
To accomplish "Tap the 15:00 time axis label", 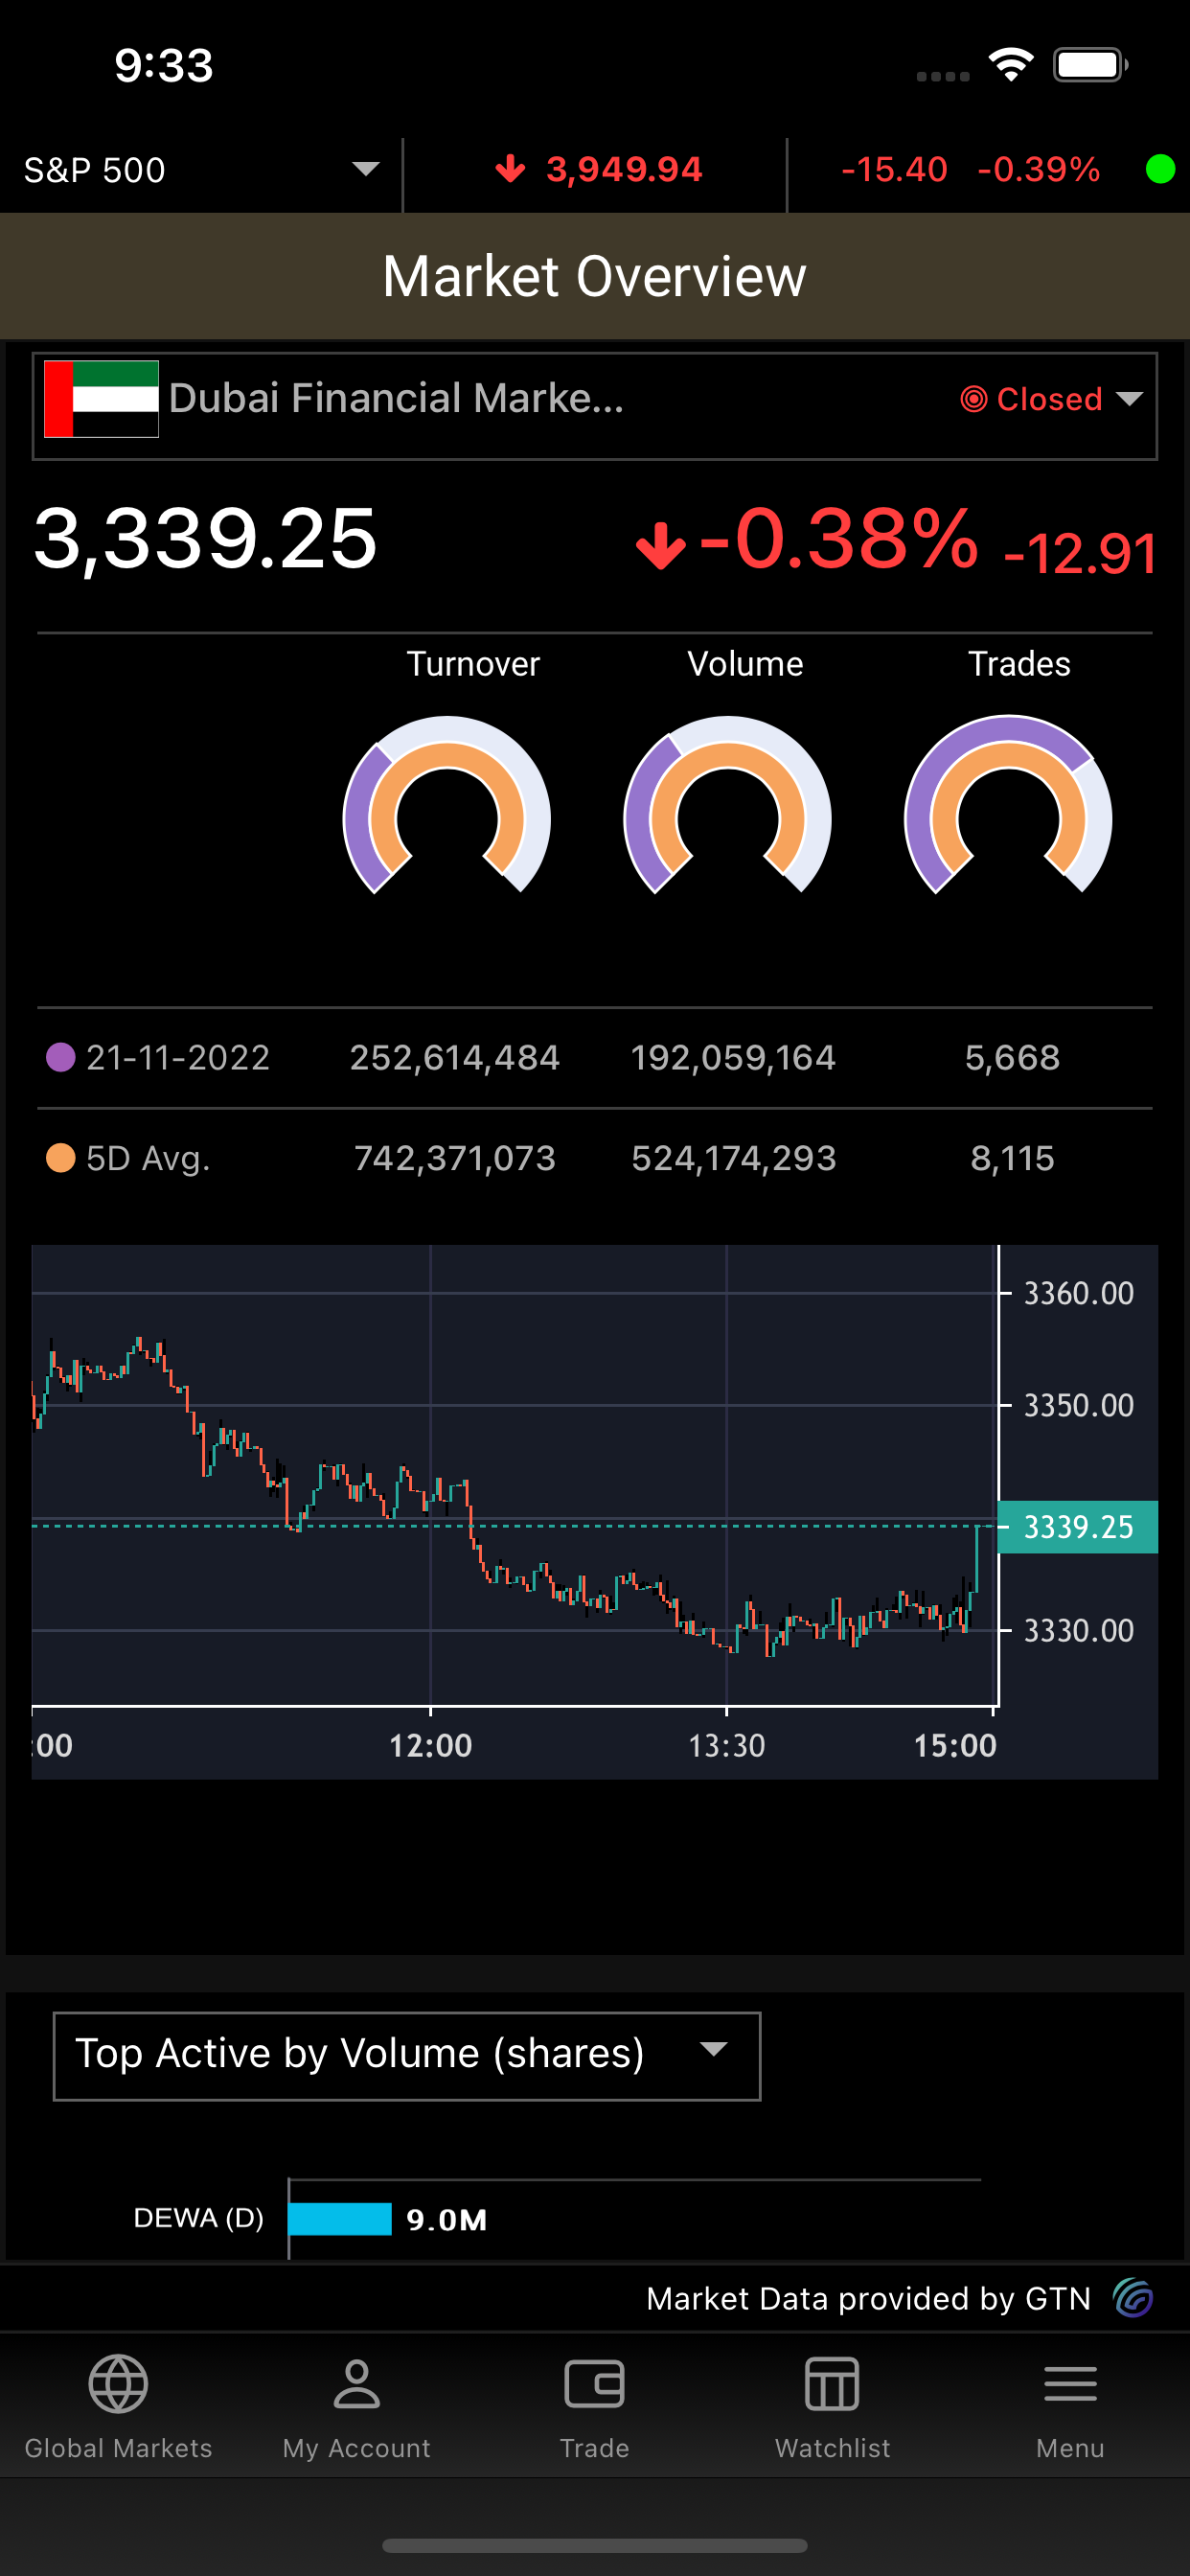I will click(x=955, y=1746).
